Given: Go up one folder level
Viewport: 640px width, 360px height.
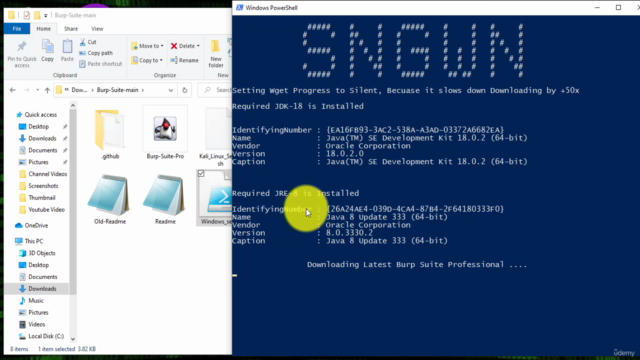Looking at the screenshot, I should [x=47, y=90].
